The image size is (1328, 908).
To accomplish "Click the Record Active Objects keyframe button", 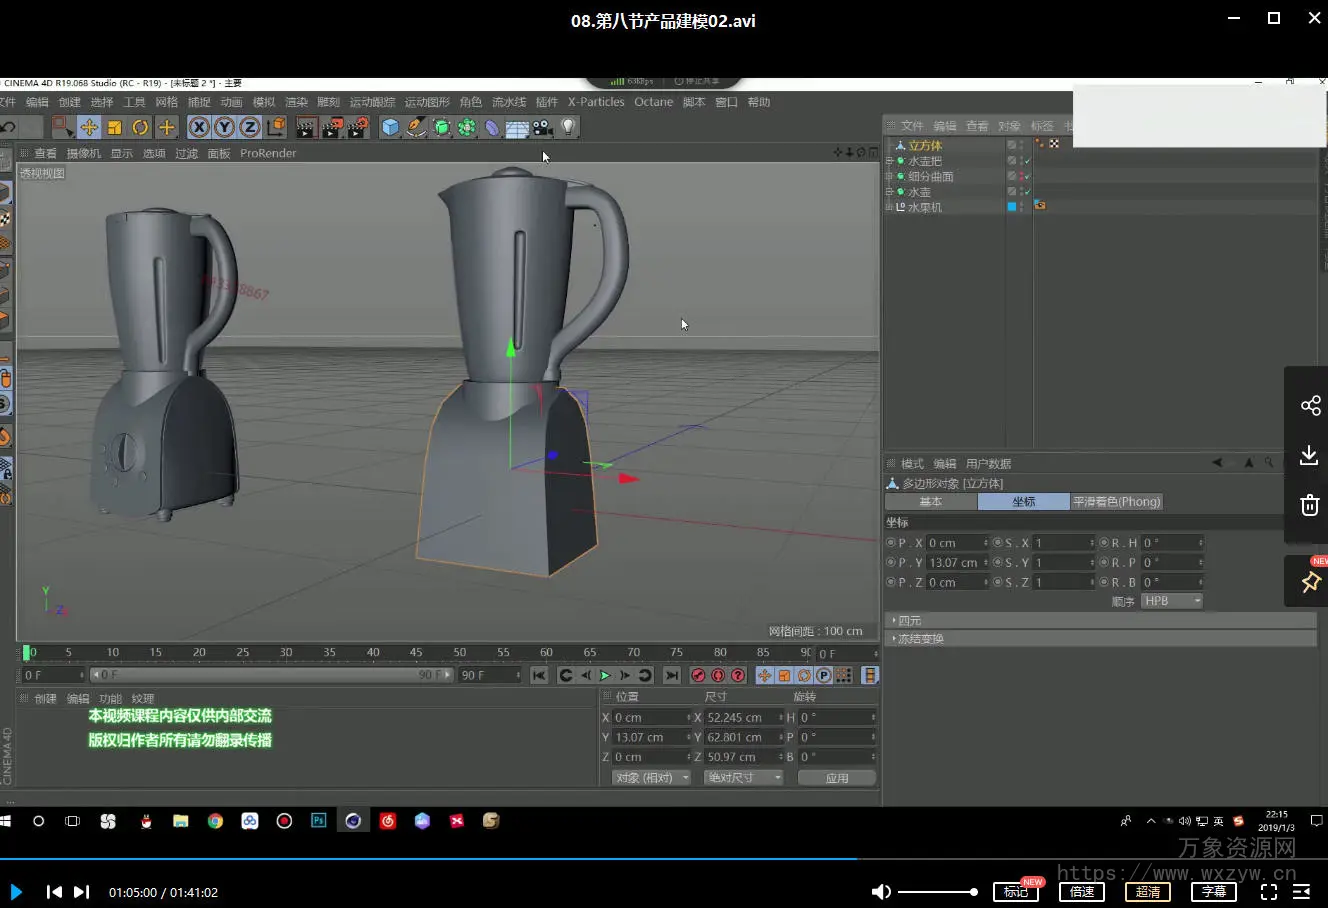I will coord(698,675).
